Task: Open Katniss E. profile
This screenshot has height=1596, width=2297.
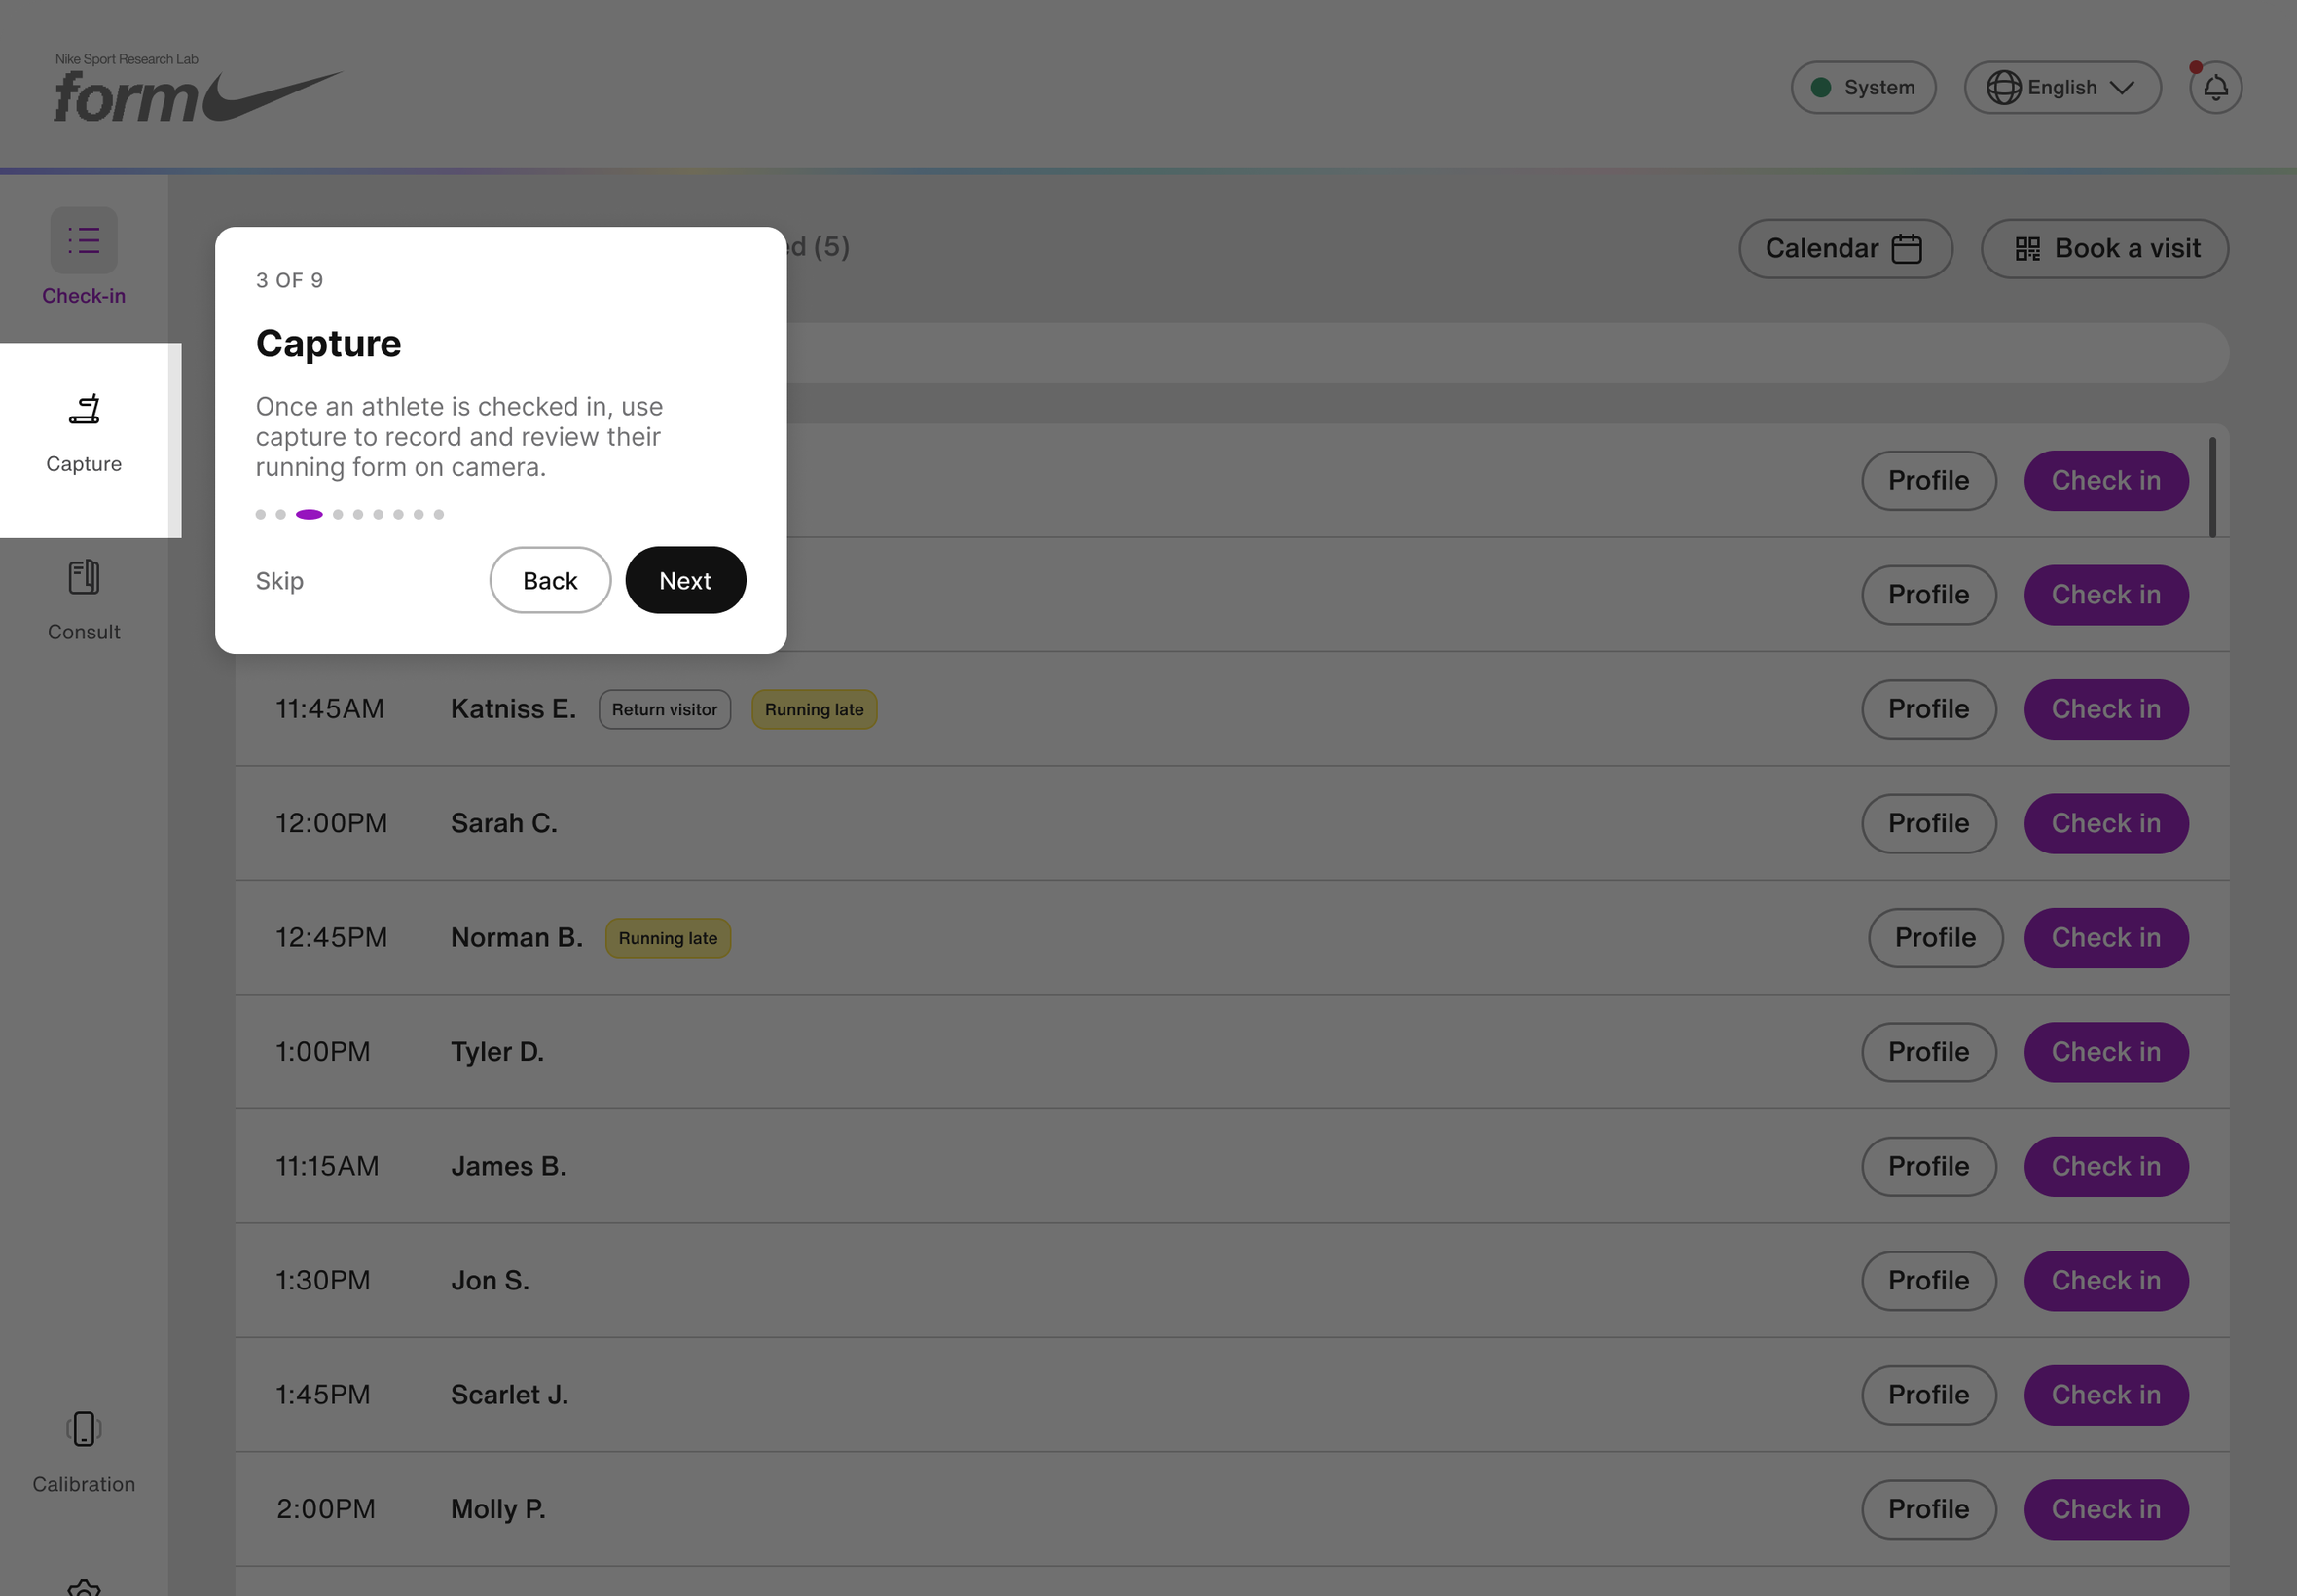Action: pos(1928,709)
